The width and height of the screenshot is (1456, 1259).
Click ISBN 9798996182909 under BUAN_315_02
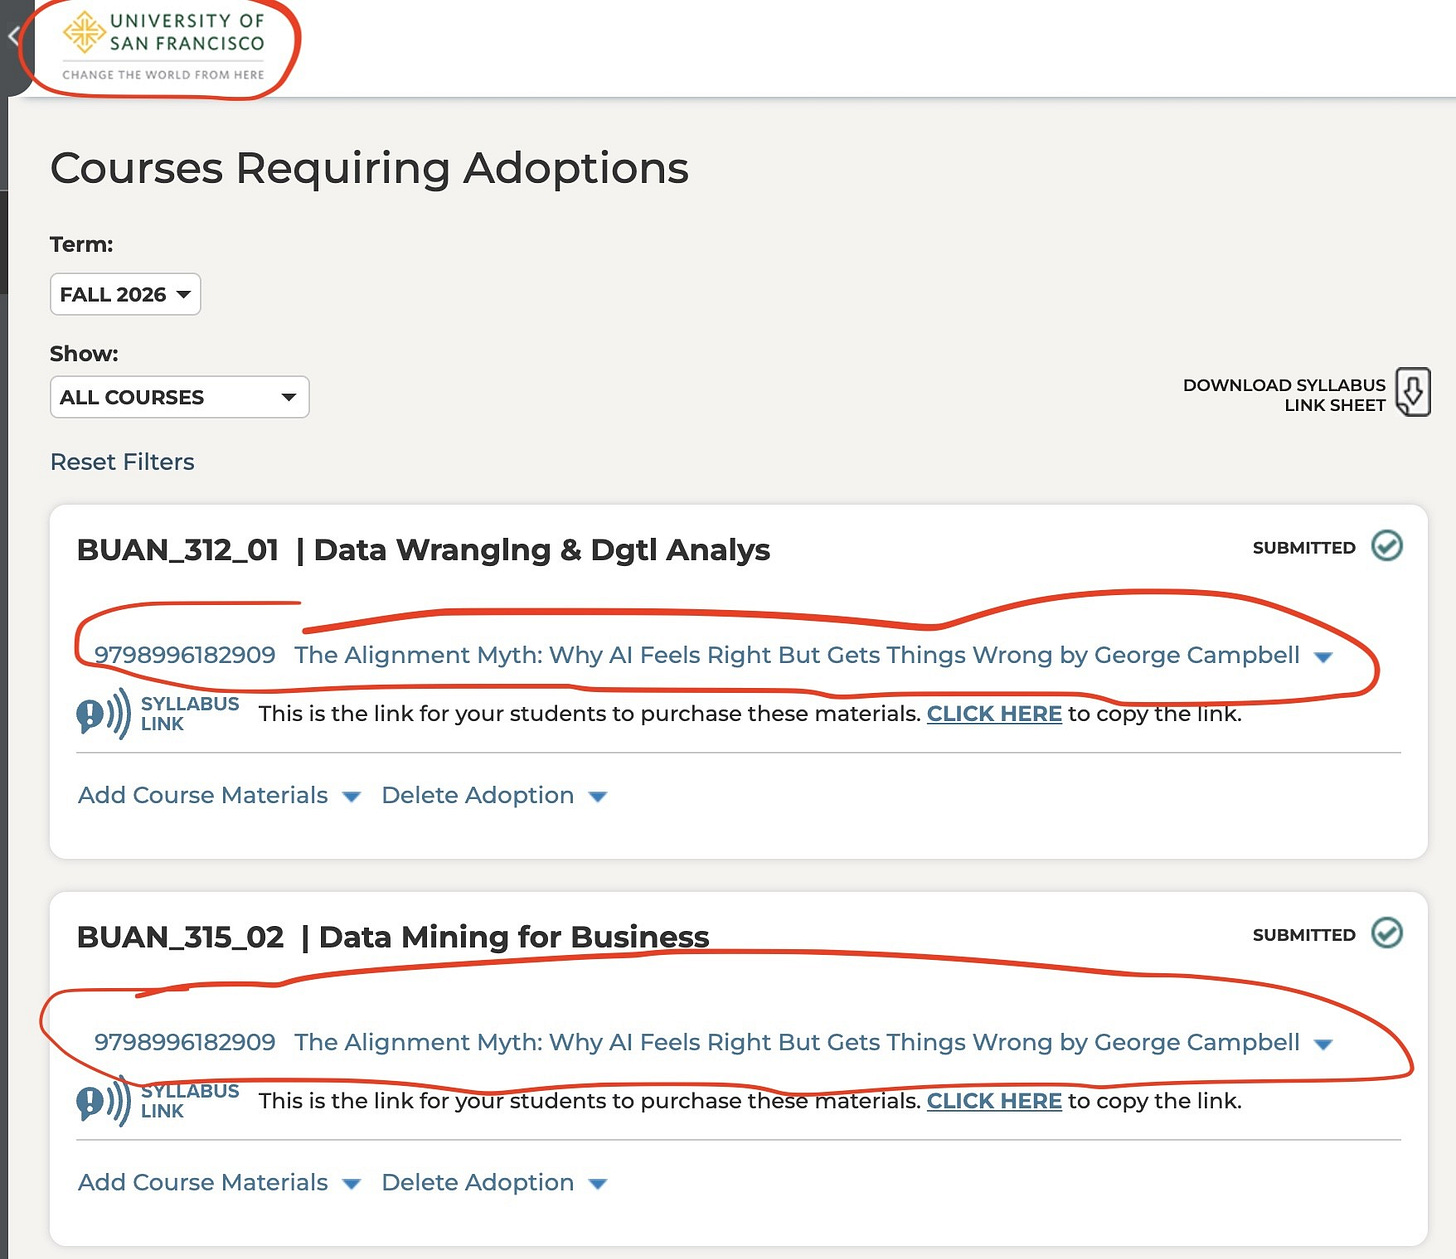[185, 1042]
